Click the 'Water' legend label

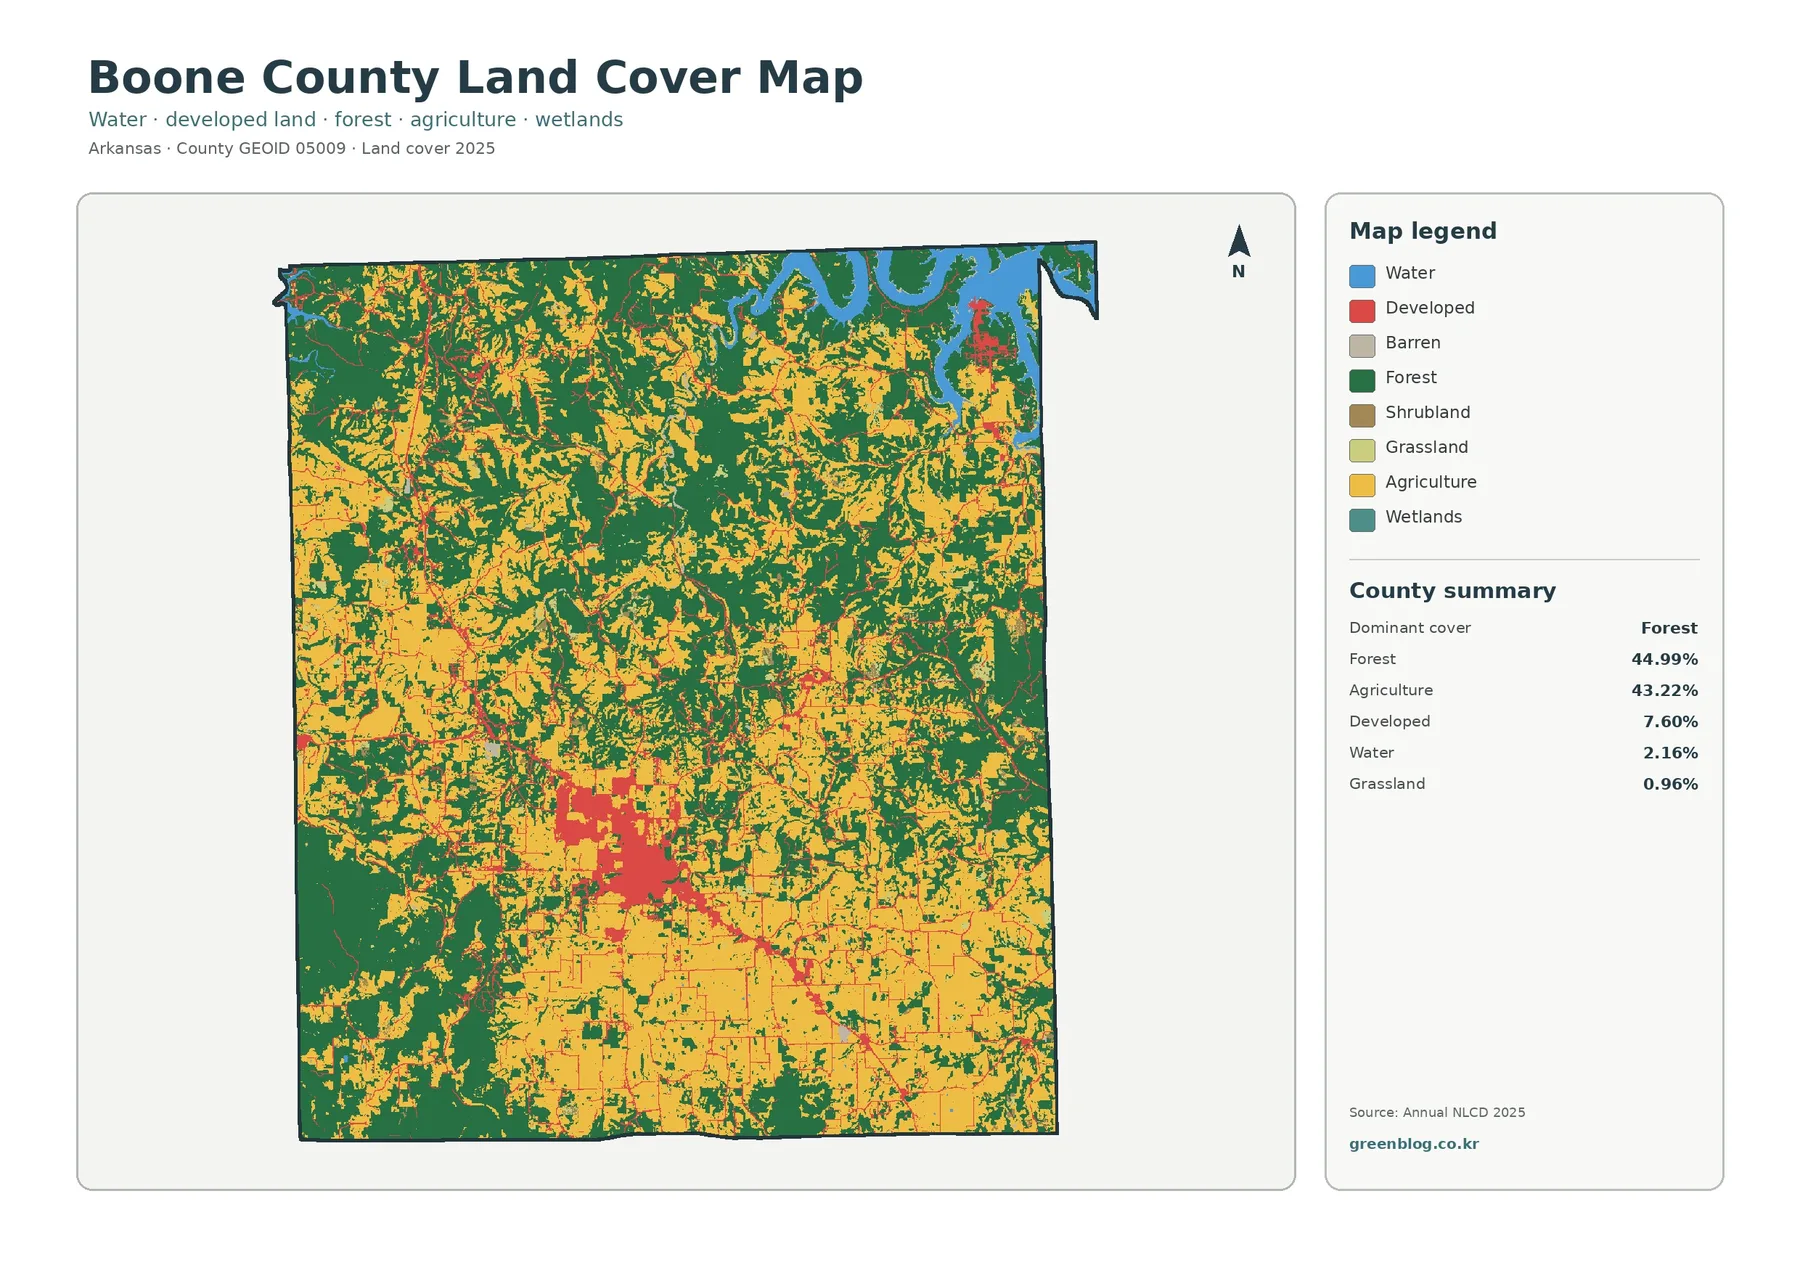pos(1410,273)
